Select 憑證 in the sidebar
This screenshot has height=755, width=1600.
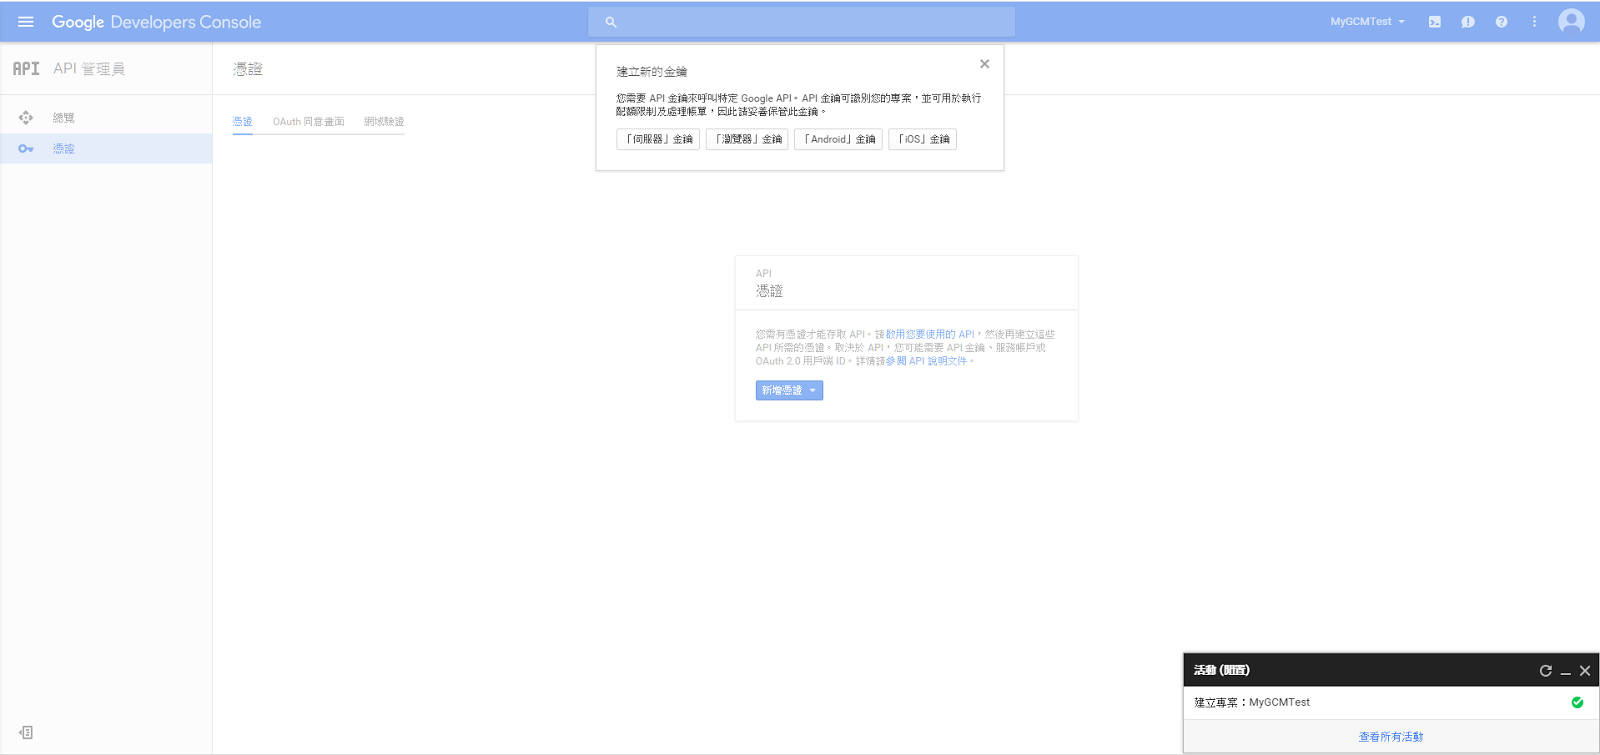pyautogui.click(x=106, y=149)
